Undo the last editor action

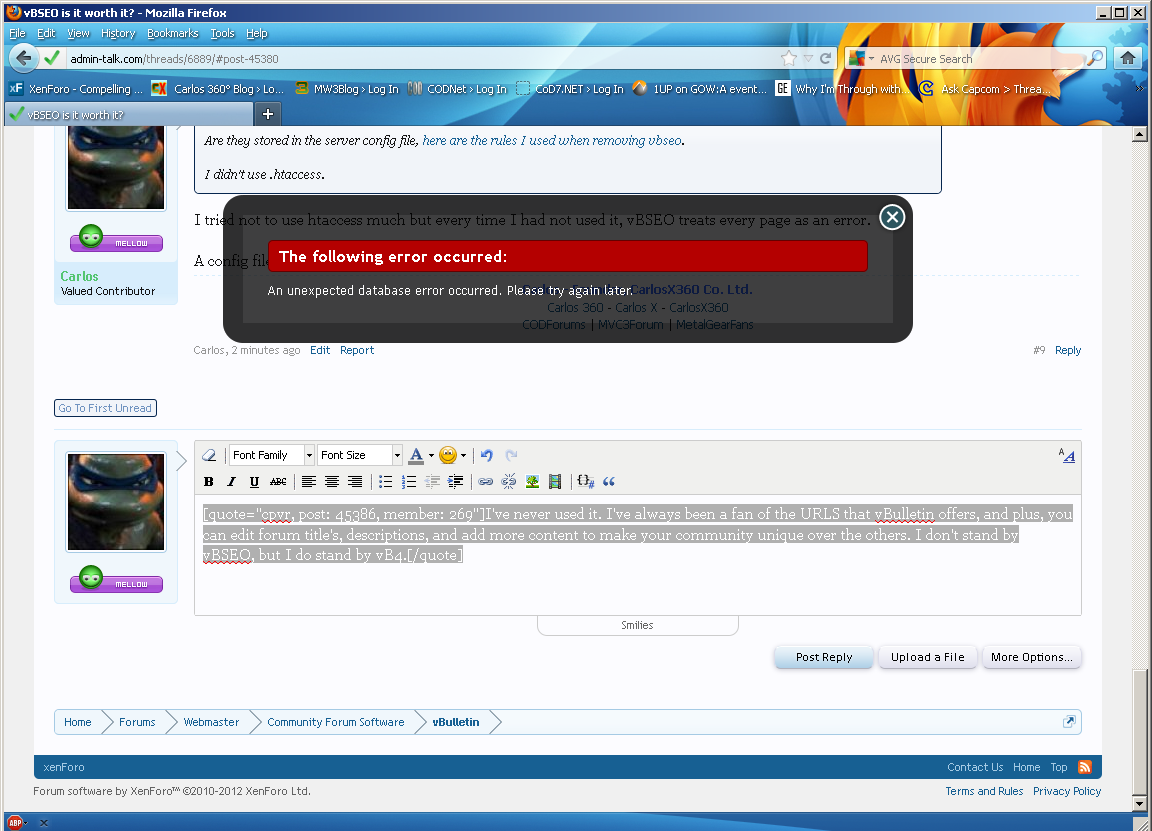pyautogui.click(x=486, y=456)
